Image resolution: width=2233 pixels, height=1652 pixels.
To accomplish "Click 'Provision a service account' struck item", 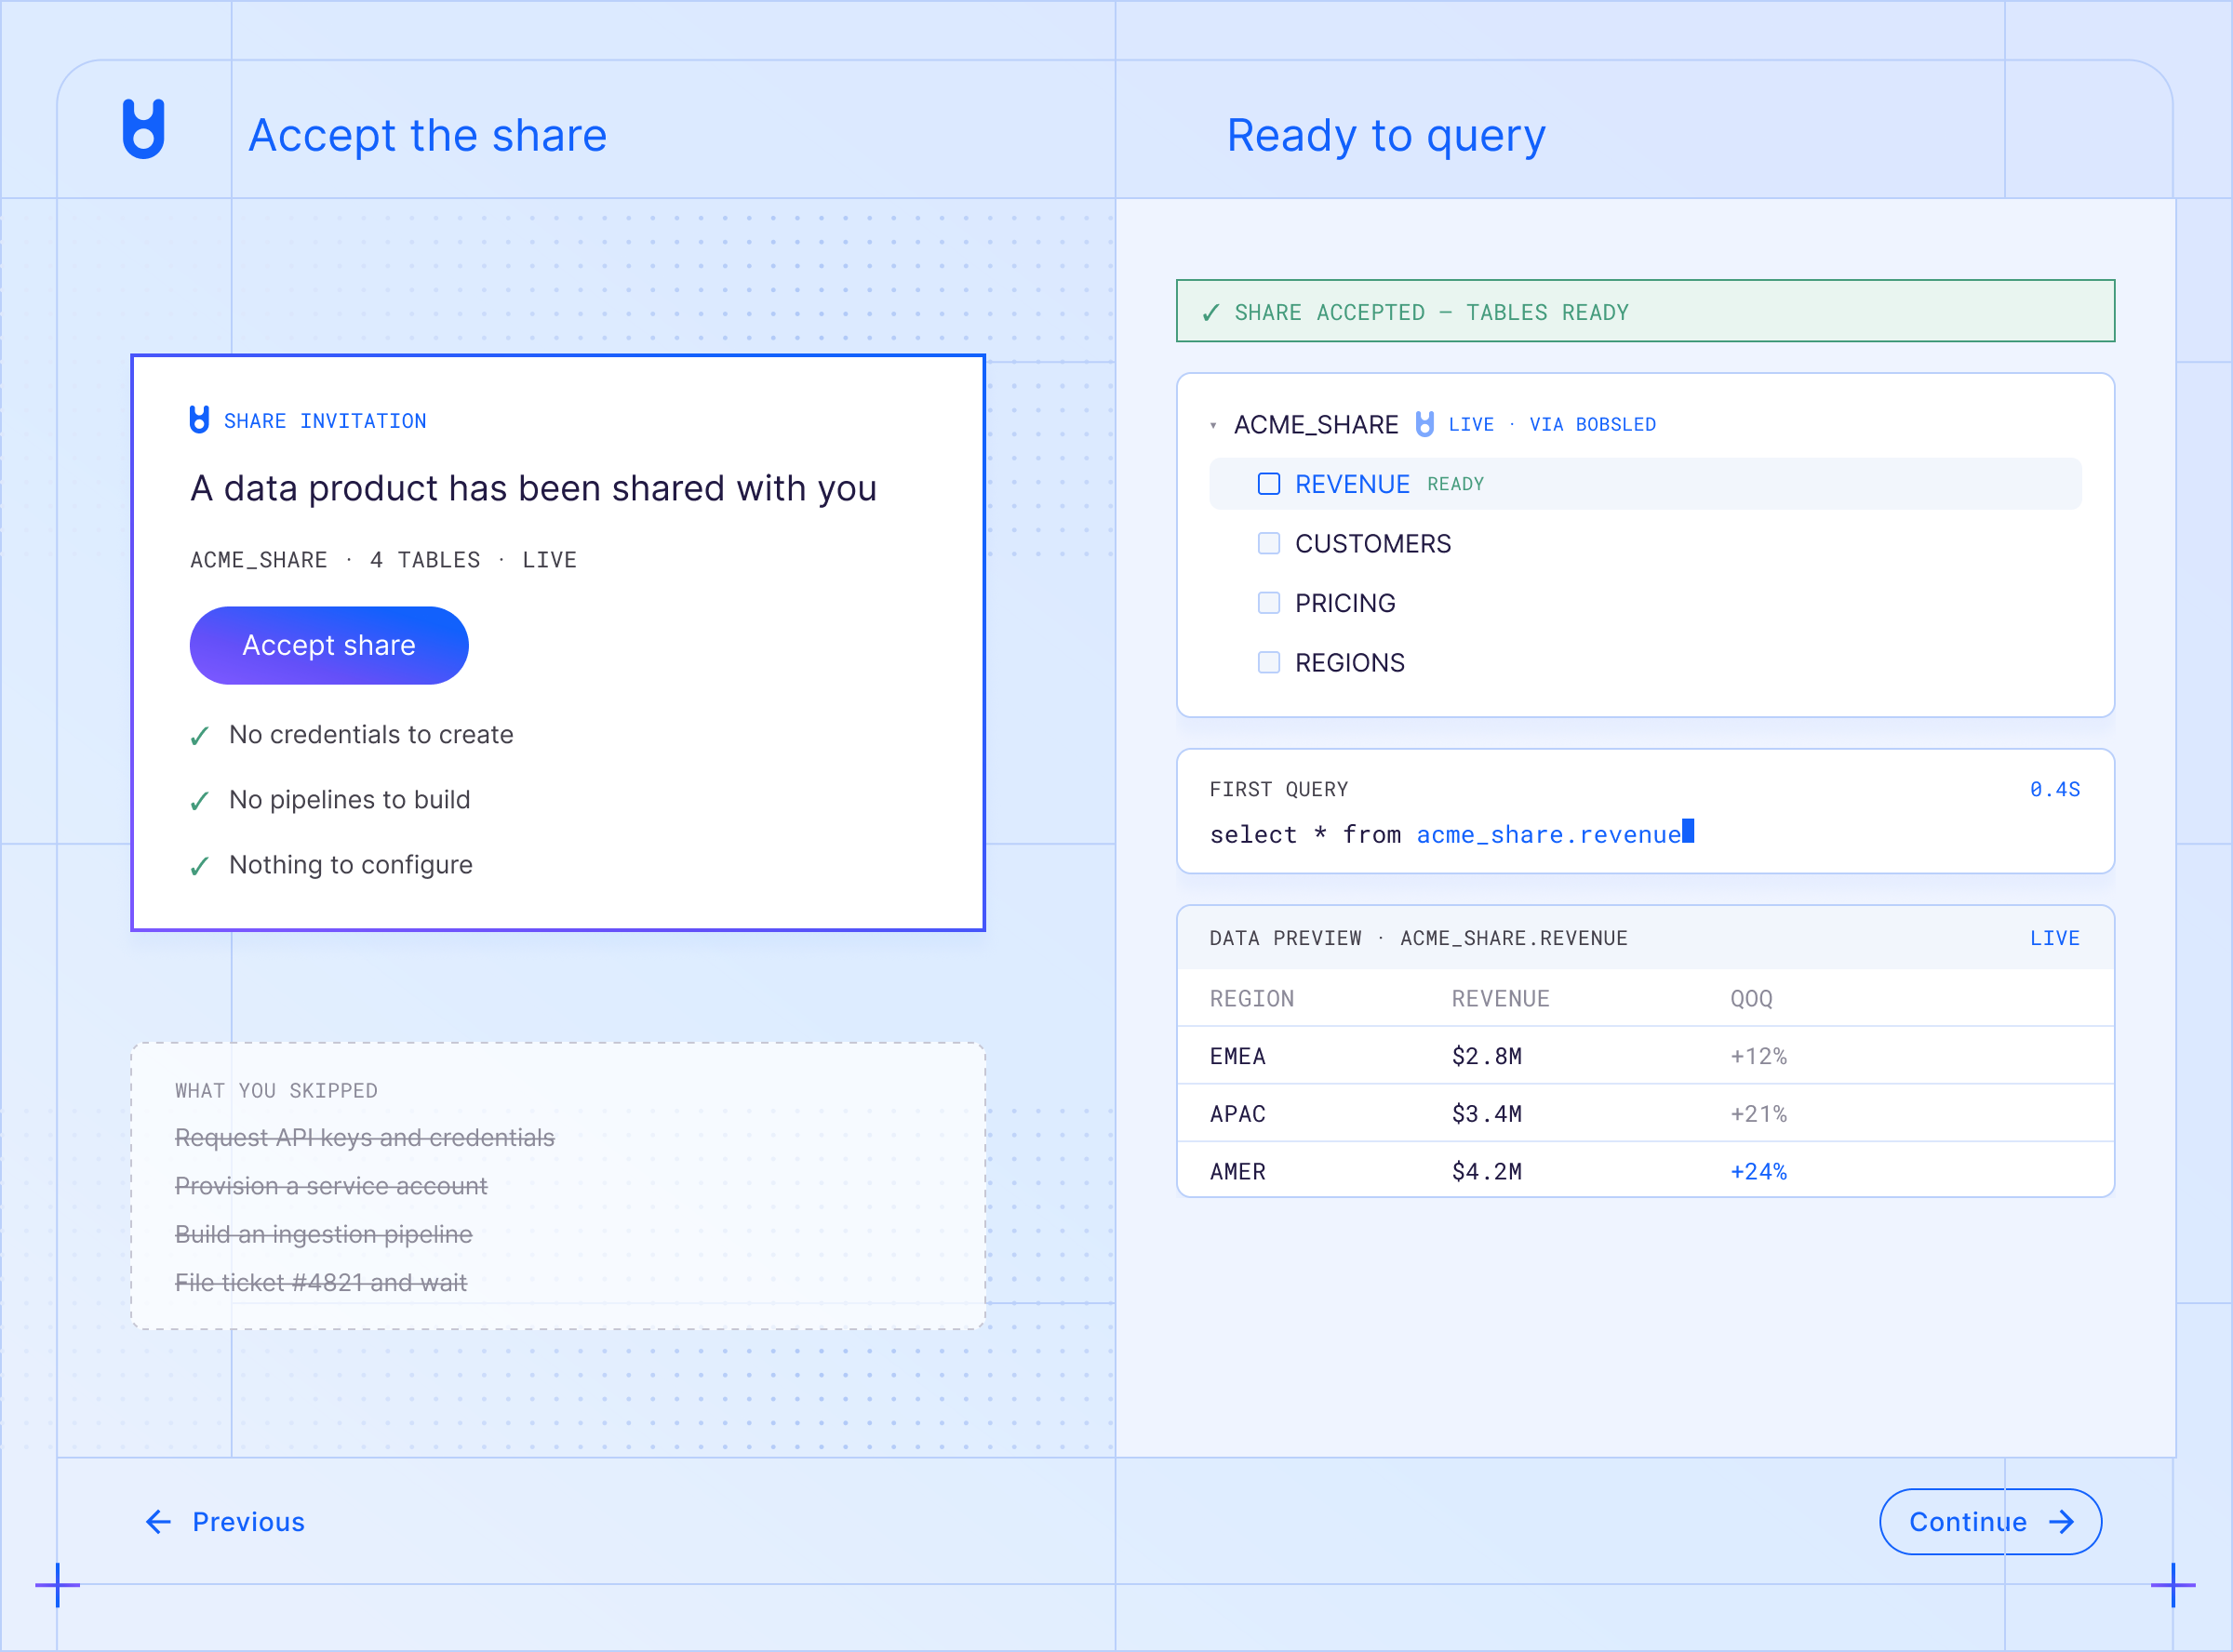I will pos(331,1186).
